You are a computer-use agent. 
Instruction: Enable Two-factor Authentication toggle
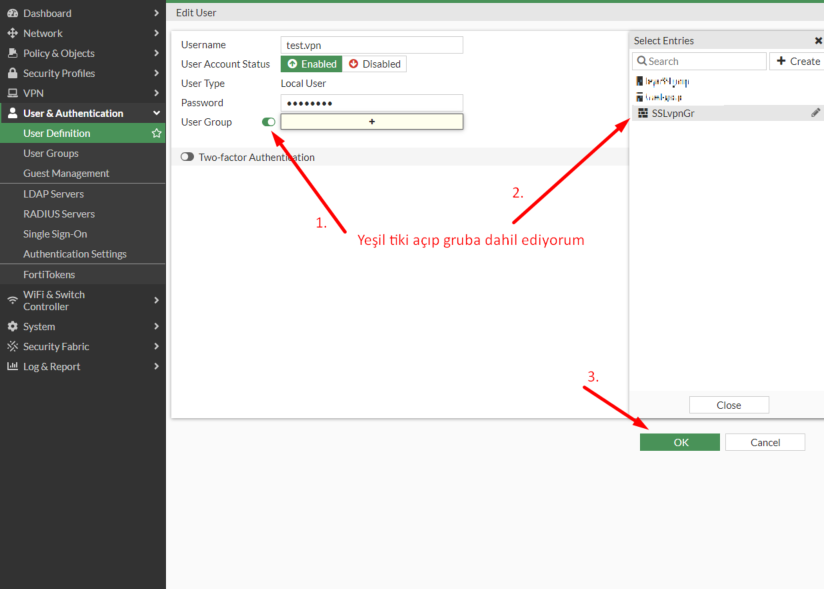(187, 157)
